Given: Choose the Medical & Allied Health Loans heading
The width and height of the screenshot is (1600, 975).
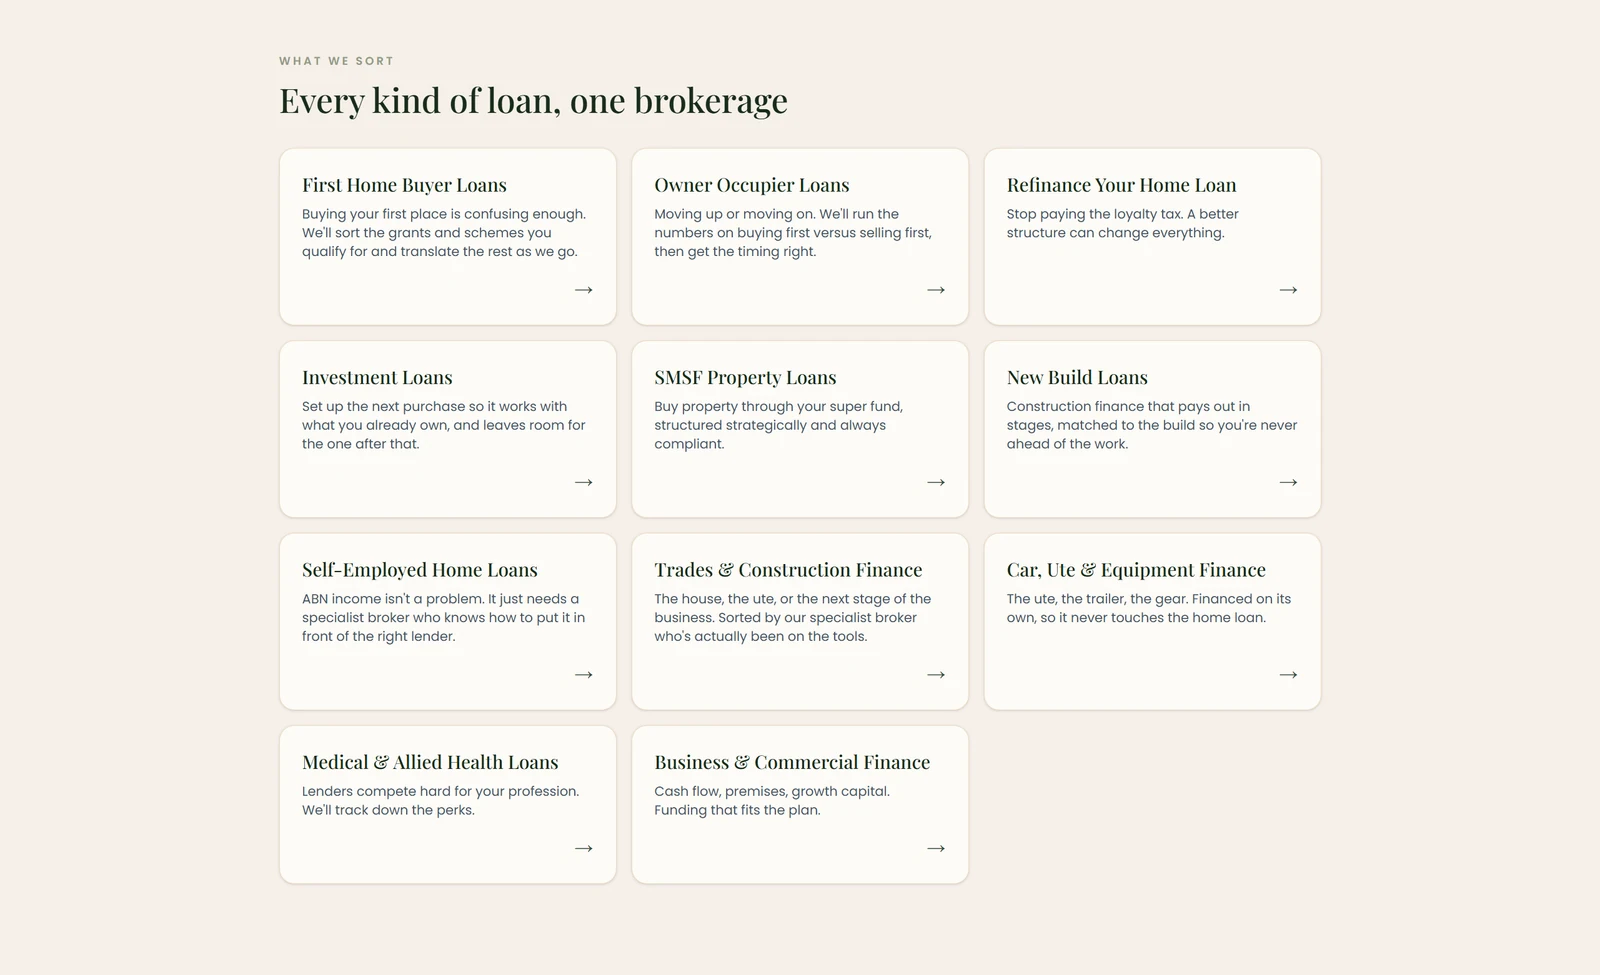Looking at the screenshot, I should (x=430, y=762).
